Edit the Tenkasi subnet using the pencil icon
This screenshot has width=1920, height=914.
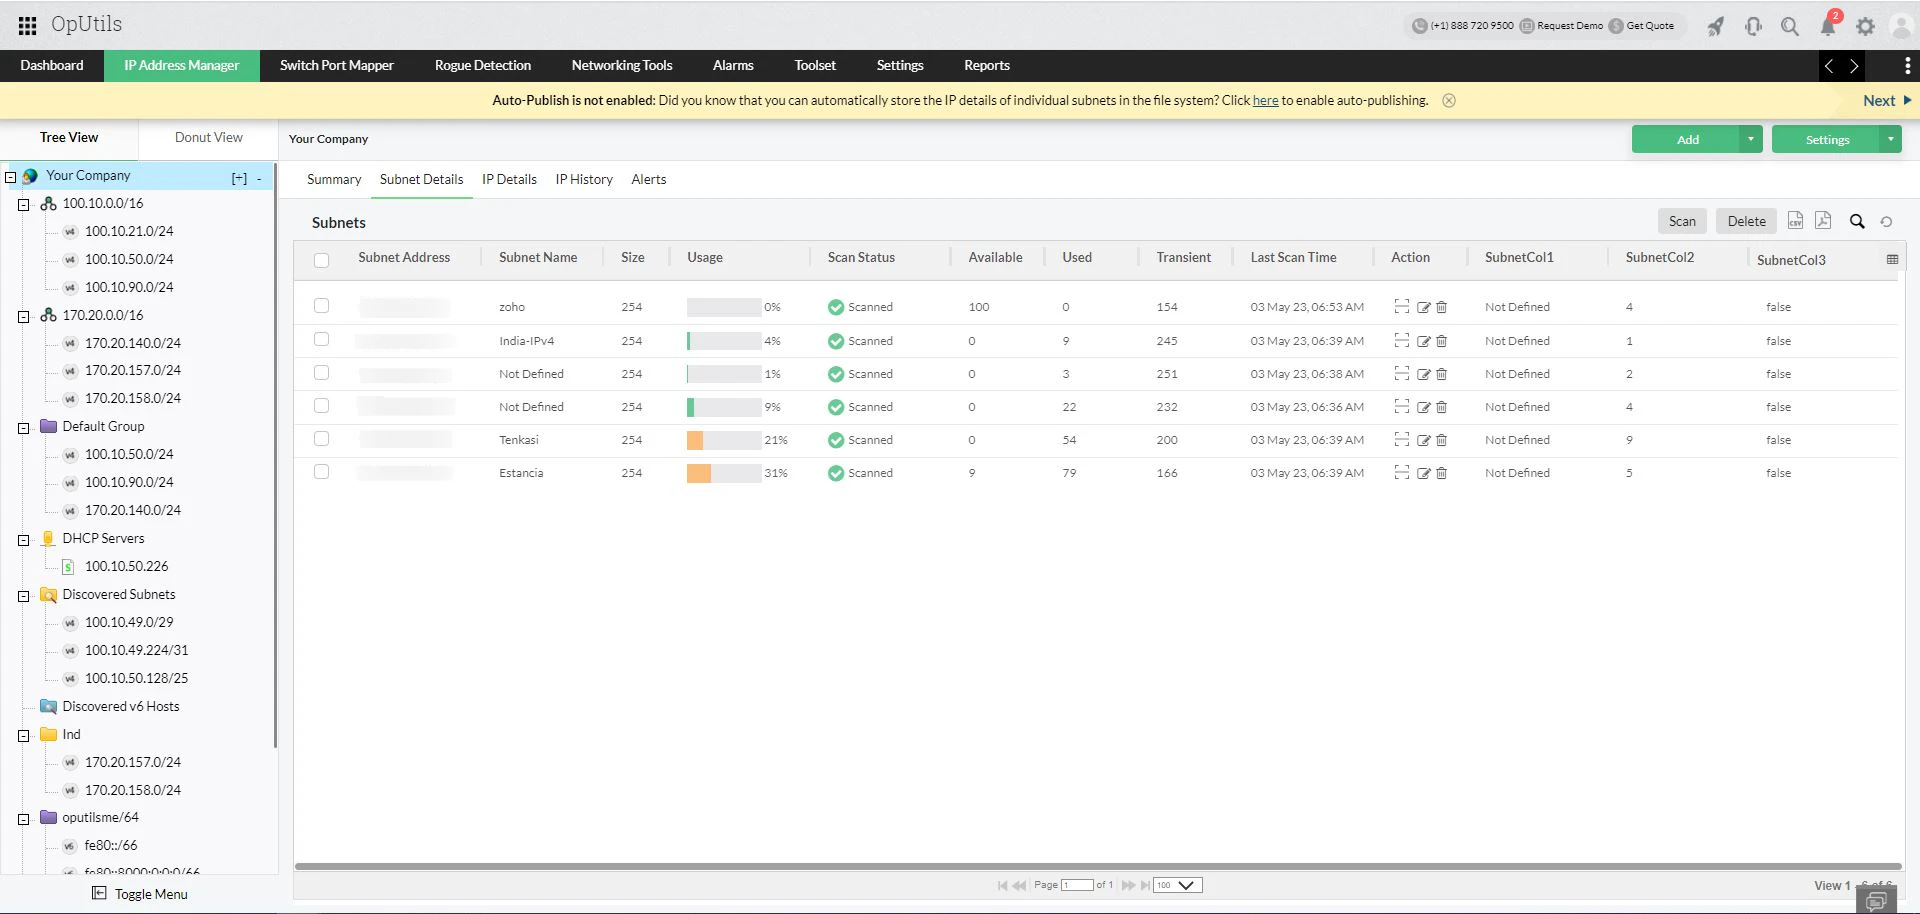point(1423,440)
